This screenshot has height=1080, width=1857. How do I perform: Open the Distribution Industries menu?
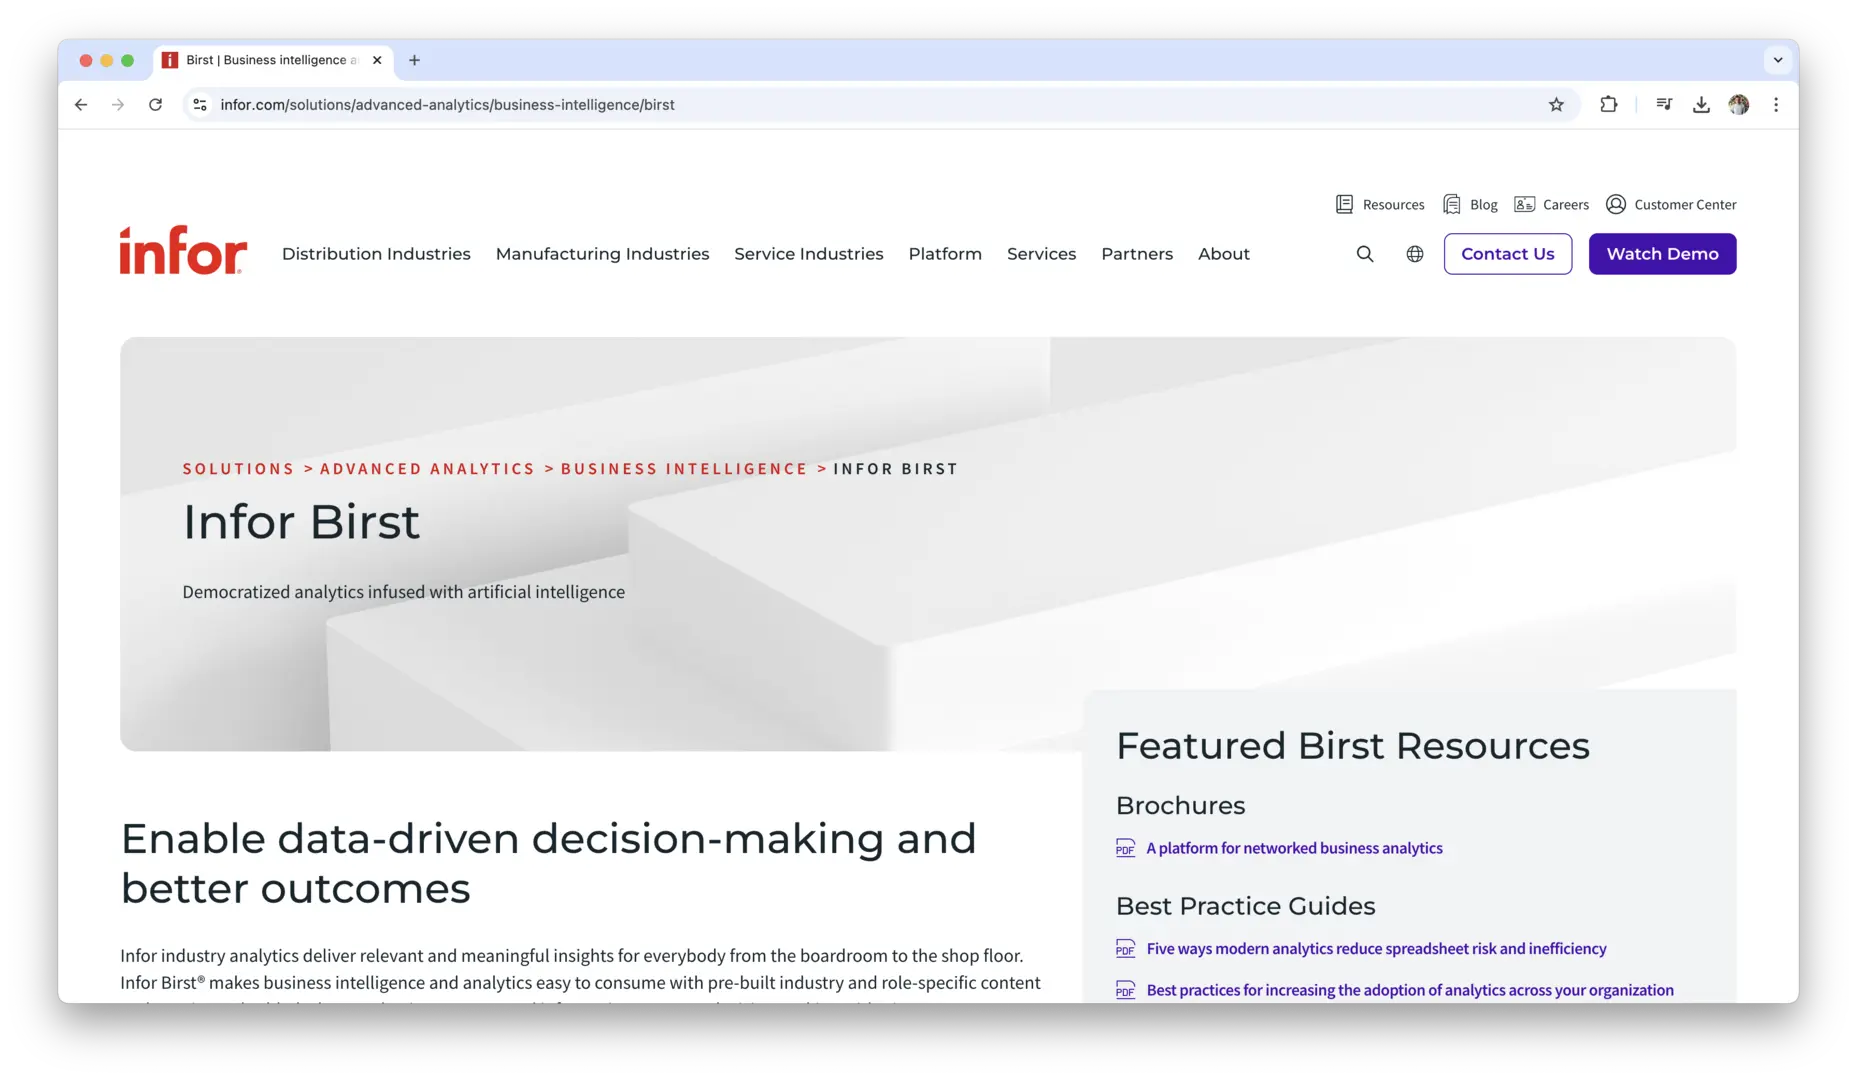pyautogui.click(x=376, y=254)
